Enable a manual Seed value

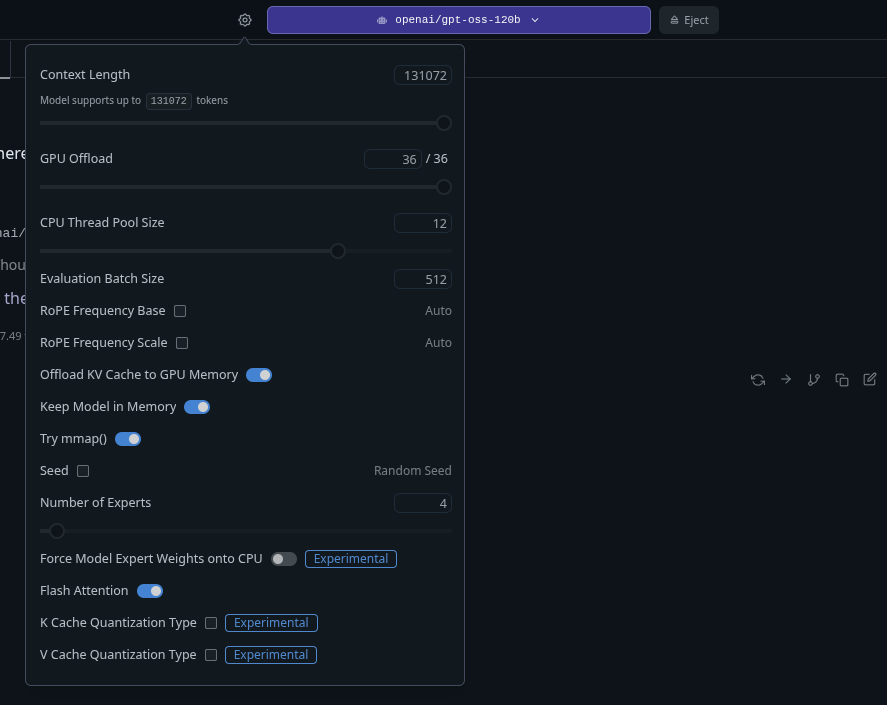tap(82, 470)
